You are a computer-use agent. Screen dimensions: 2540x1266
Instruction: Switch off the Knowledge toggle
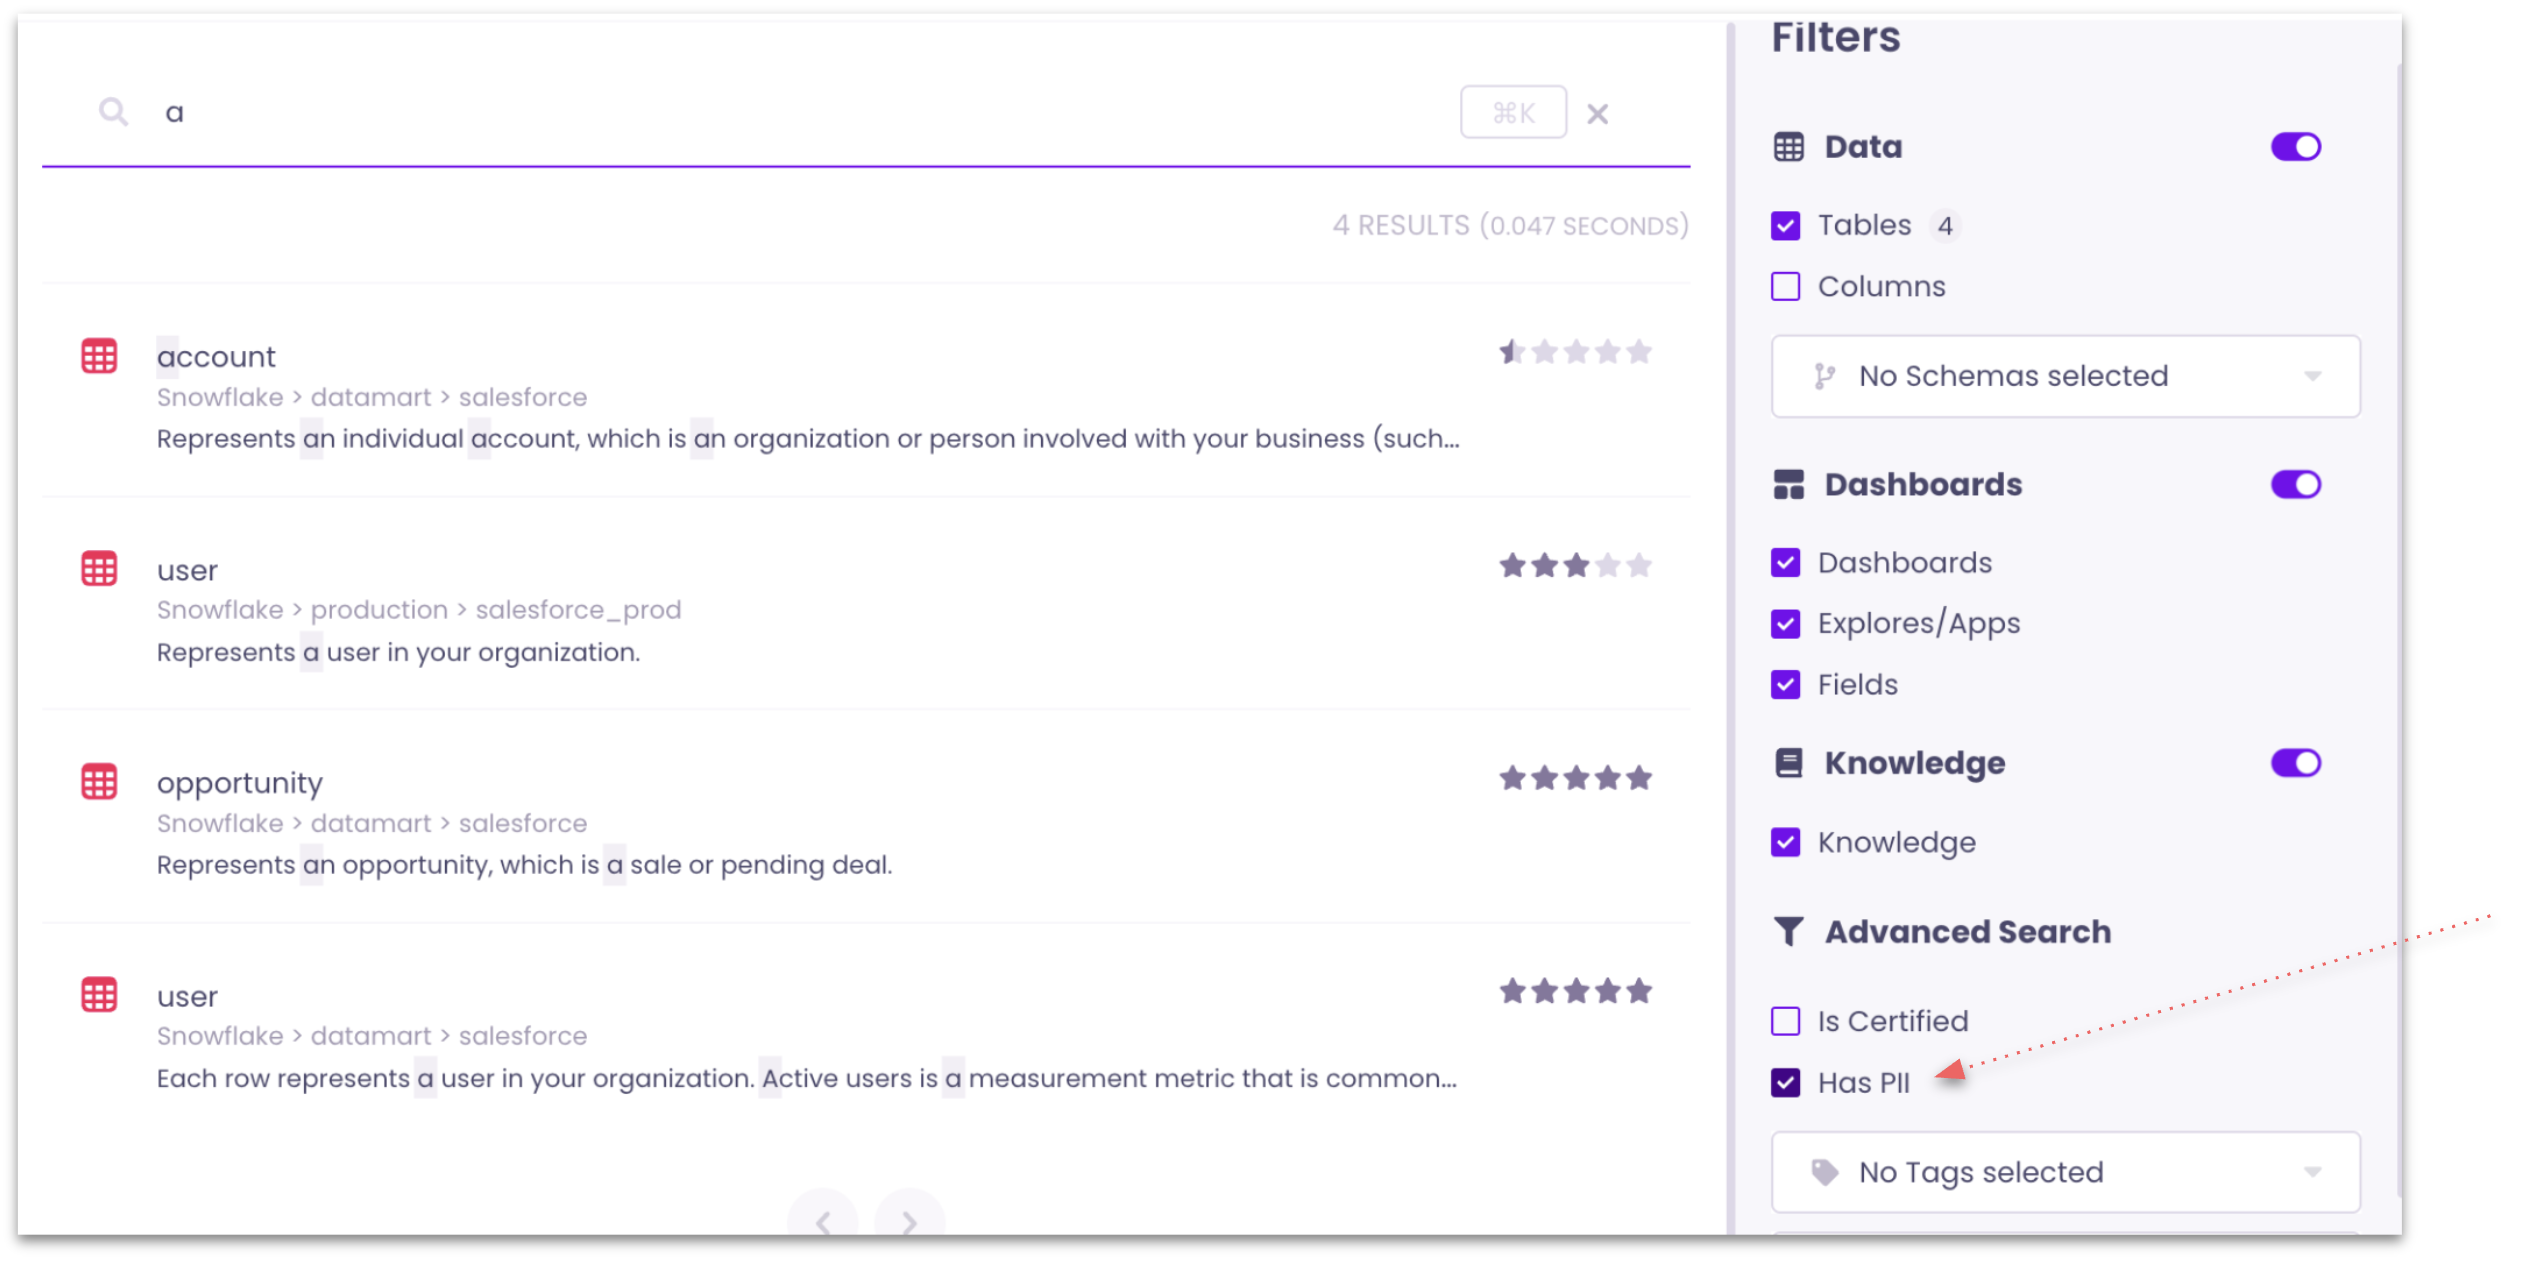(x=2295, y=763)
